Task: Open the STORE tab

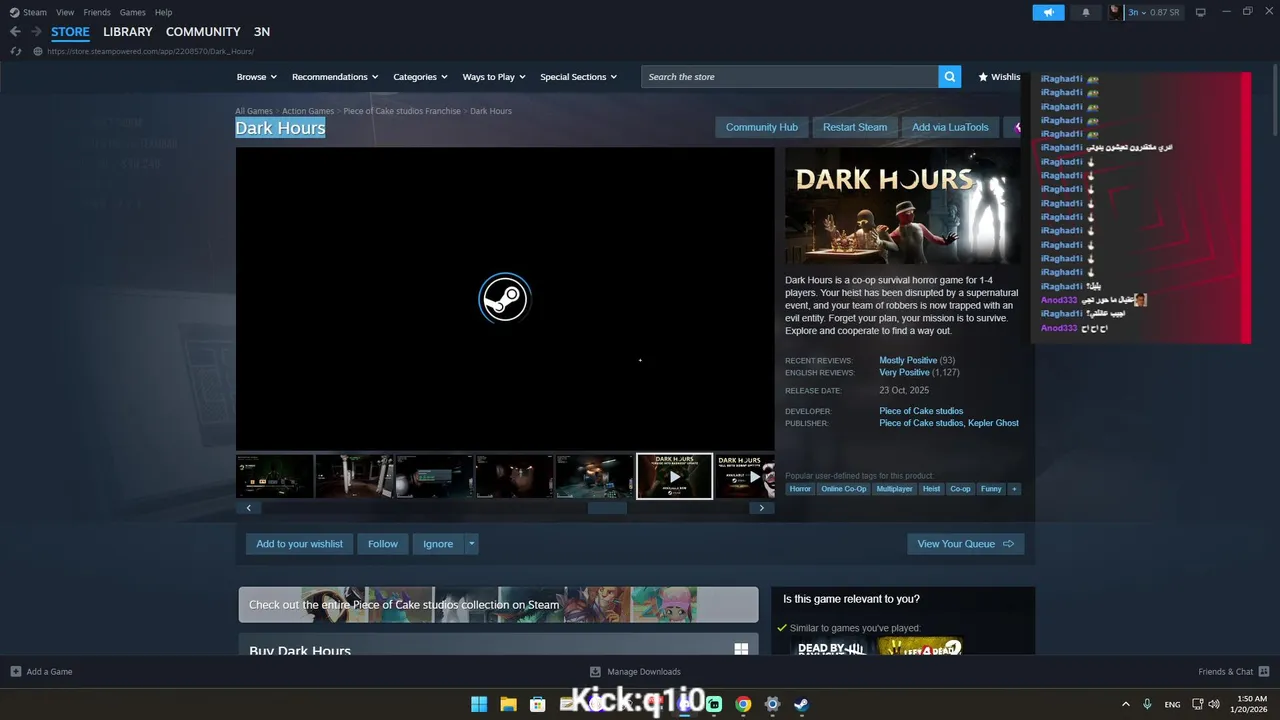Action: pos(70,32)
